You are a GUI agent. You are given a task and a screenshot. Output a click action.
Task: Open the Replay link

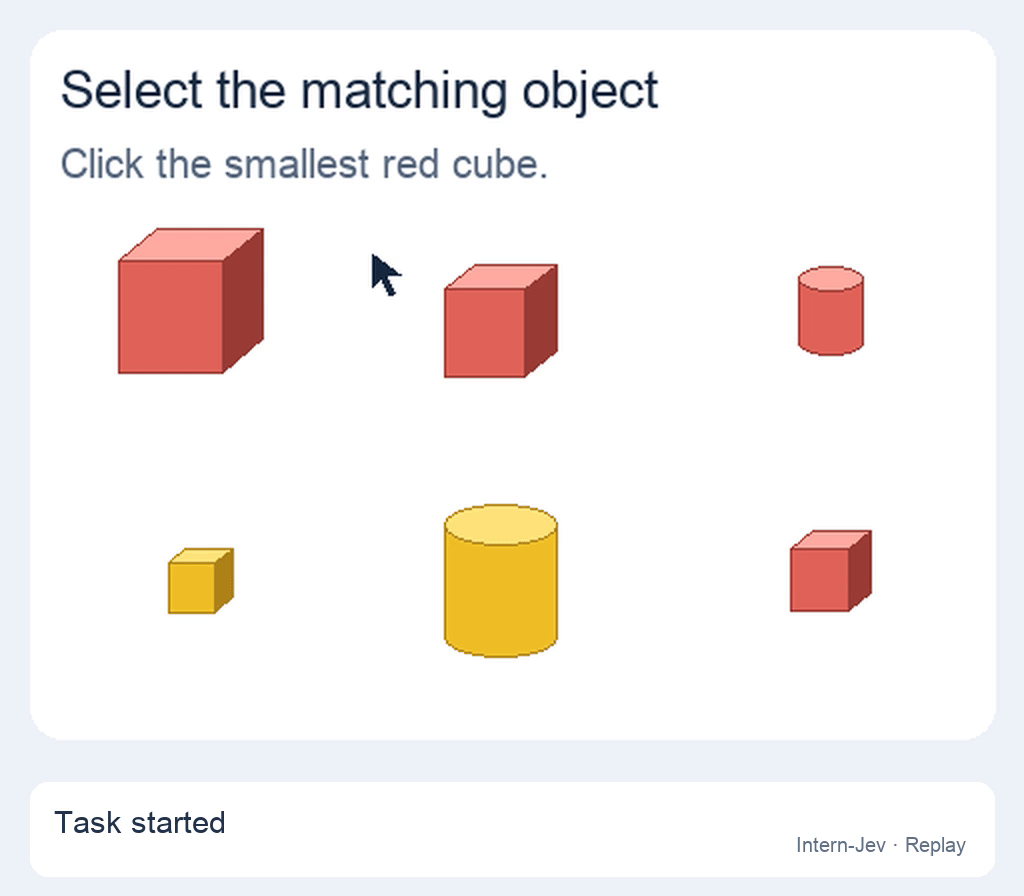[x=935, y=845]
